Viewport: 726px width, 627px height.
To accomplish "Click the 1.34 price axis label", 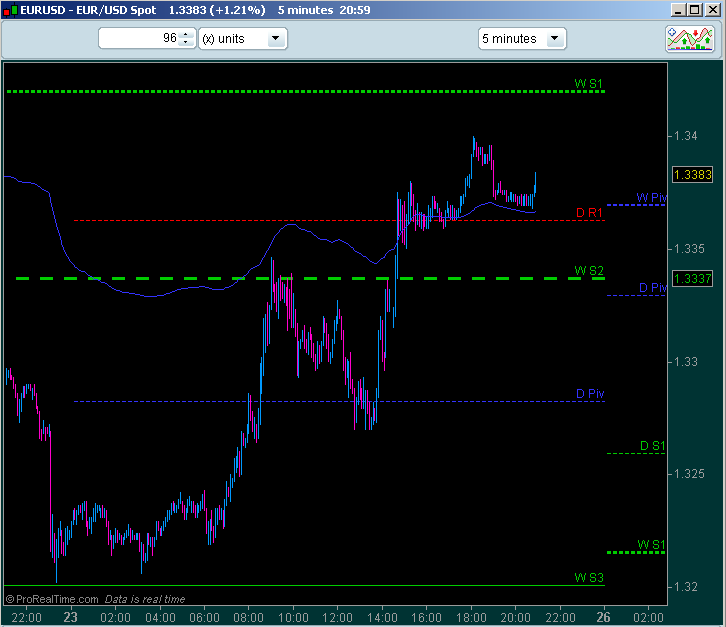I will 686,136.
